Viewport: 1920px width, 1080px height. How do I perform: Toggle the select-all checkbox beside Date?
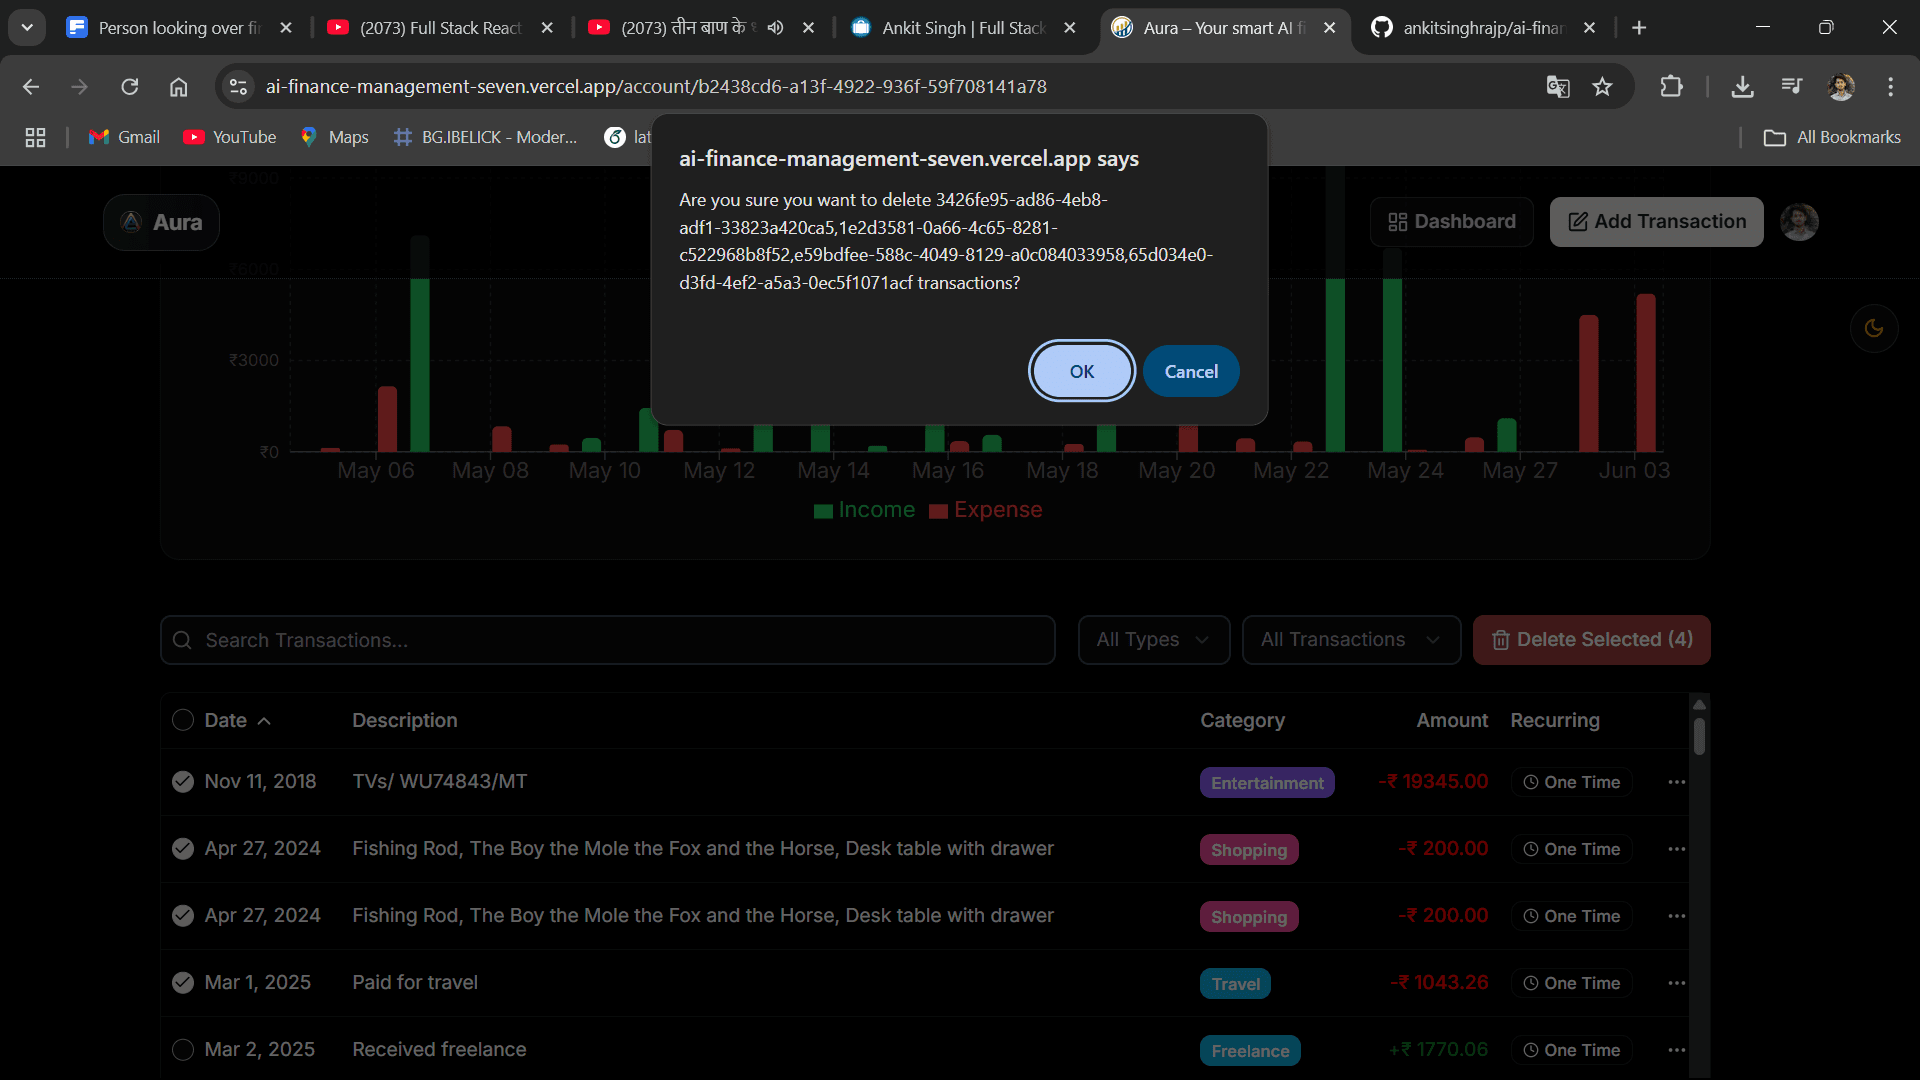click(x=183, y=721)
